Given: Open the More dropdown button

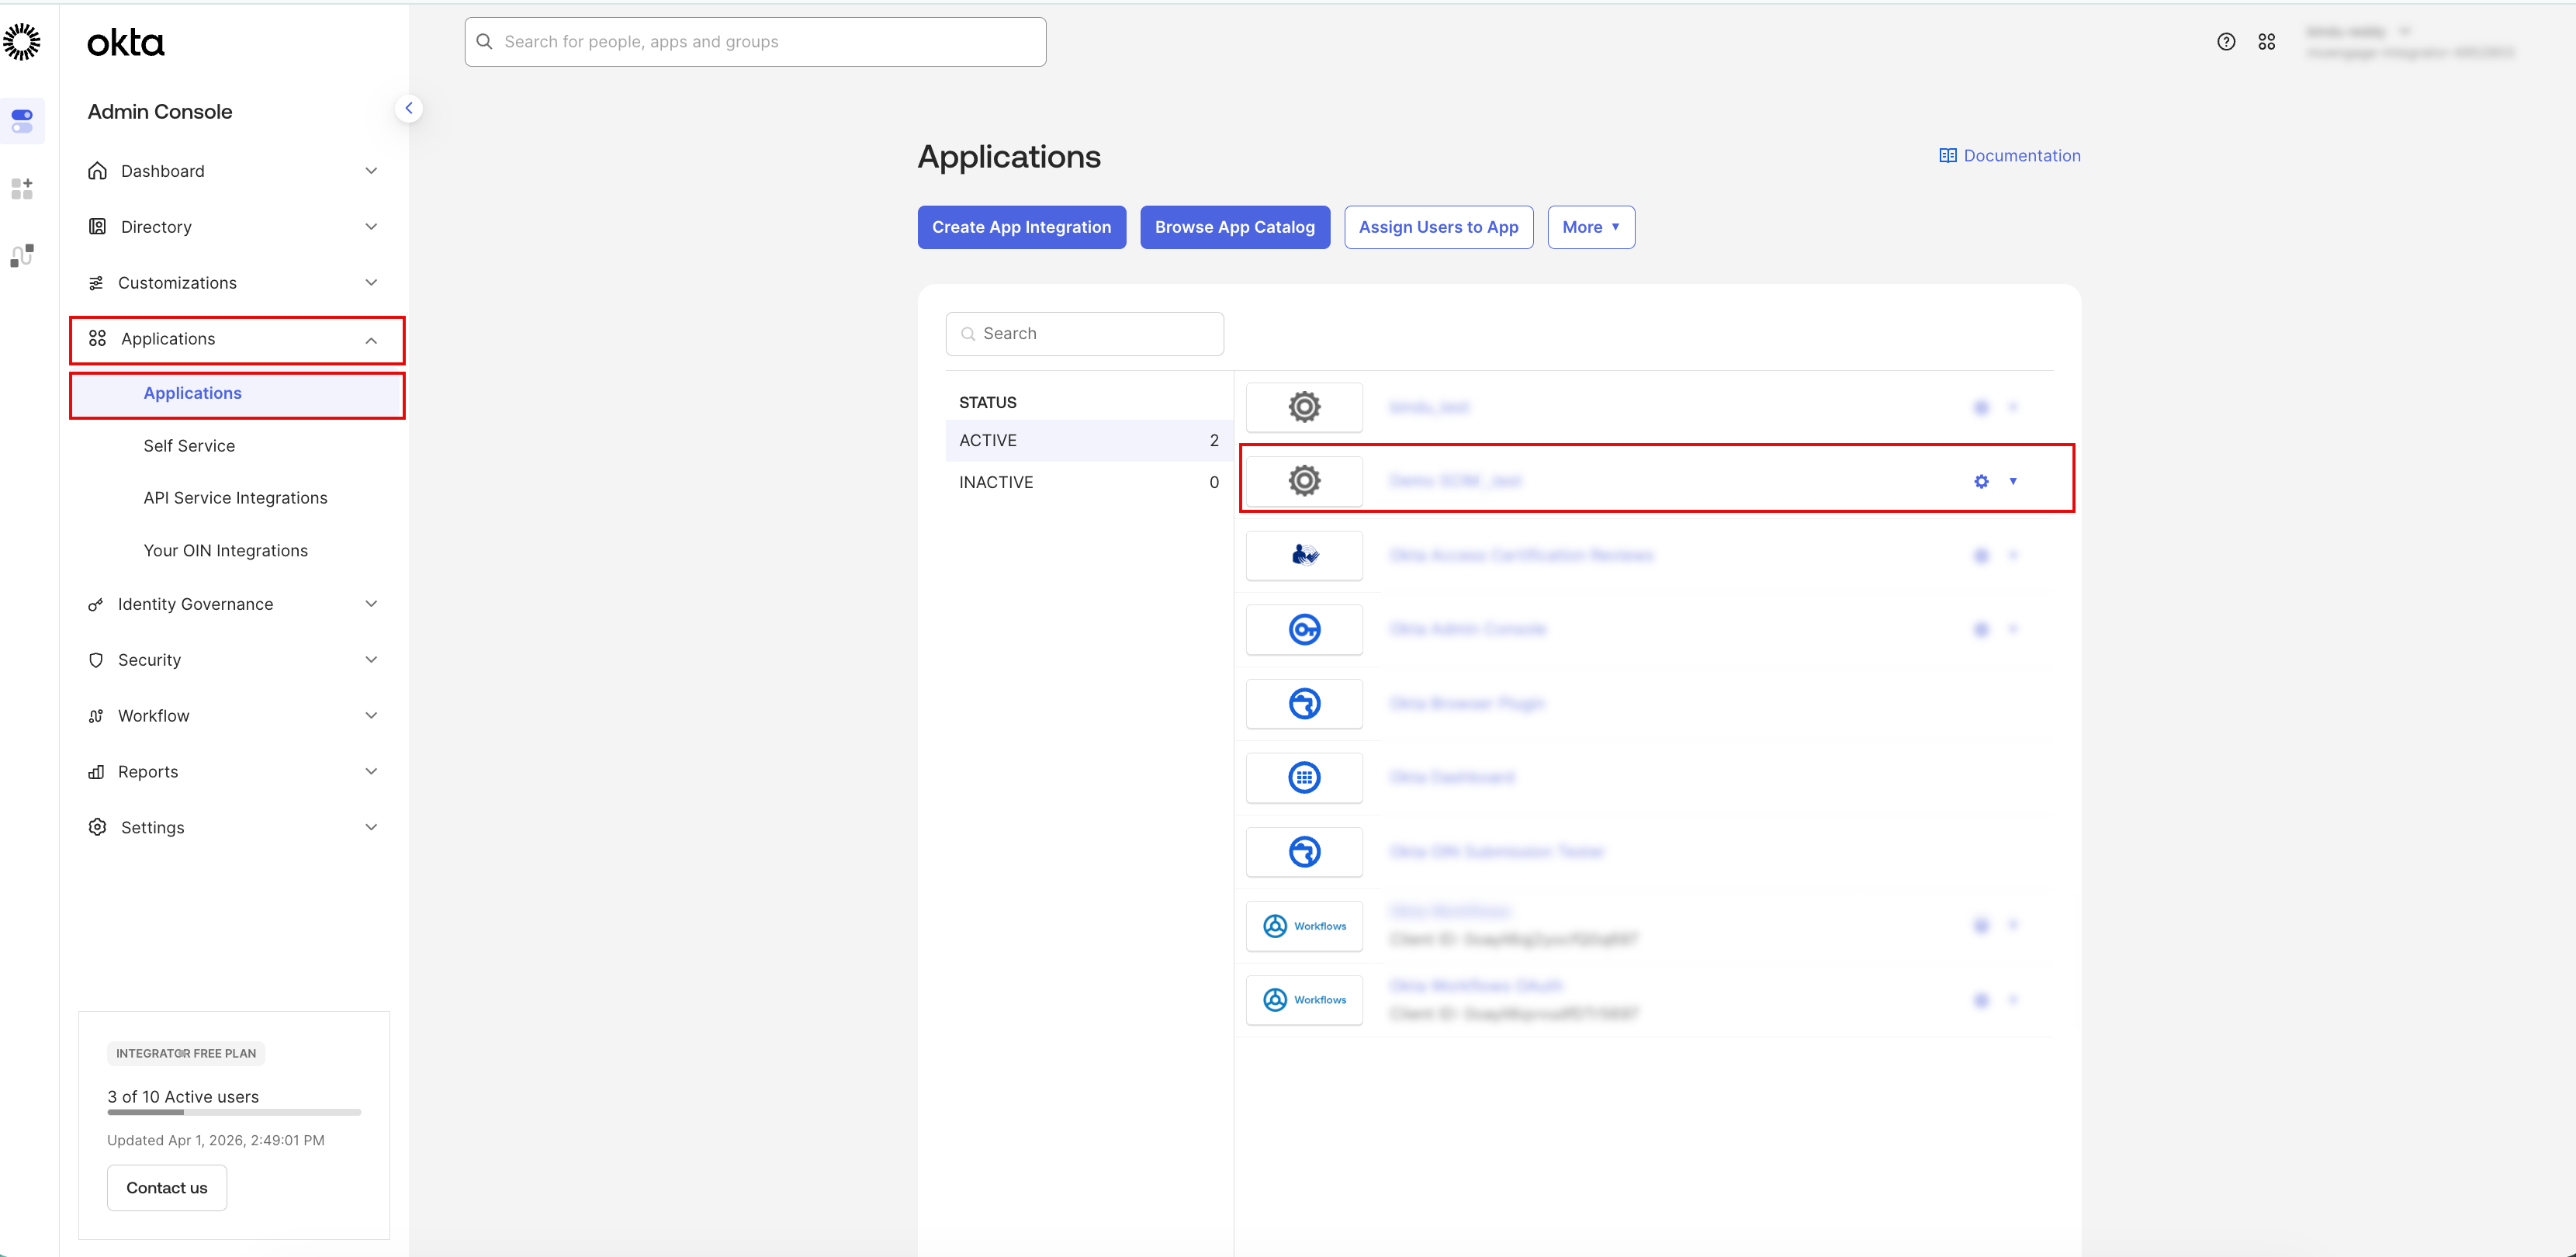Looking at the screenshot, I should (1590, 227).
